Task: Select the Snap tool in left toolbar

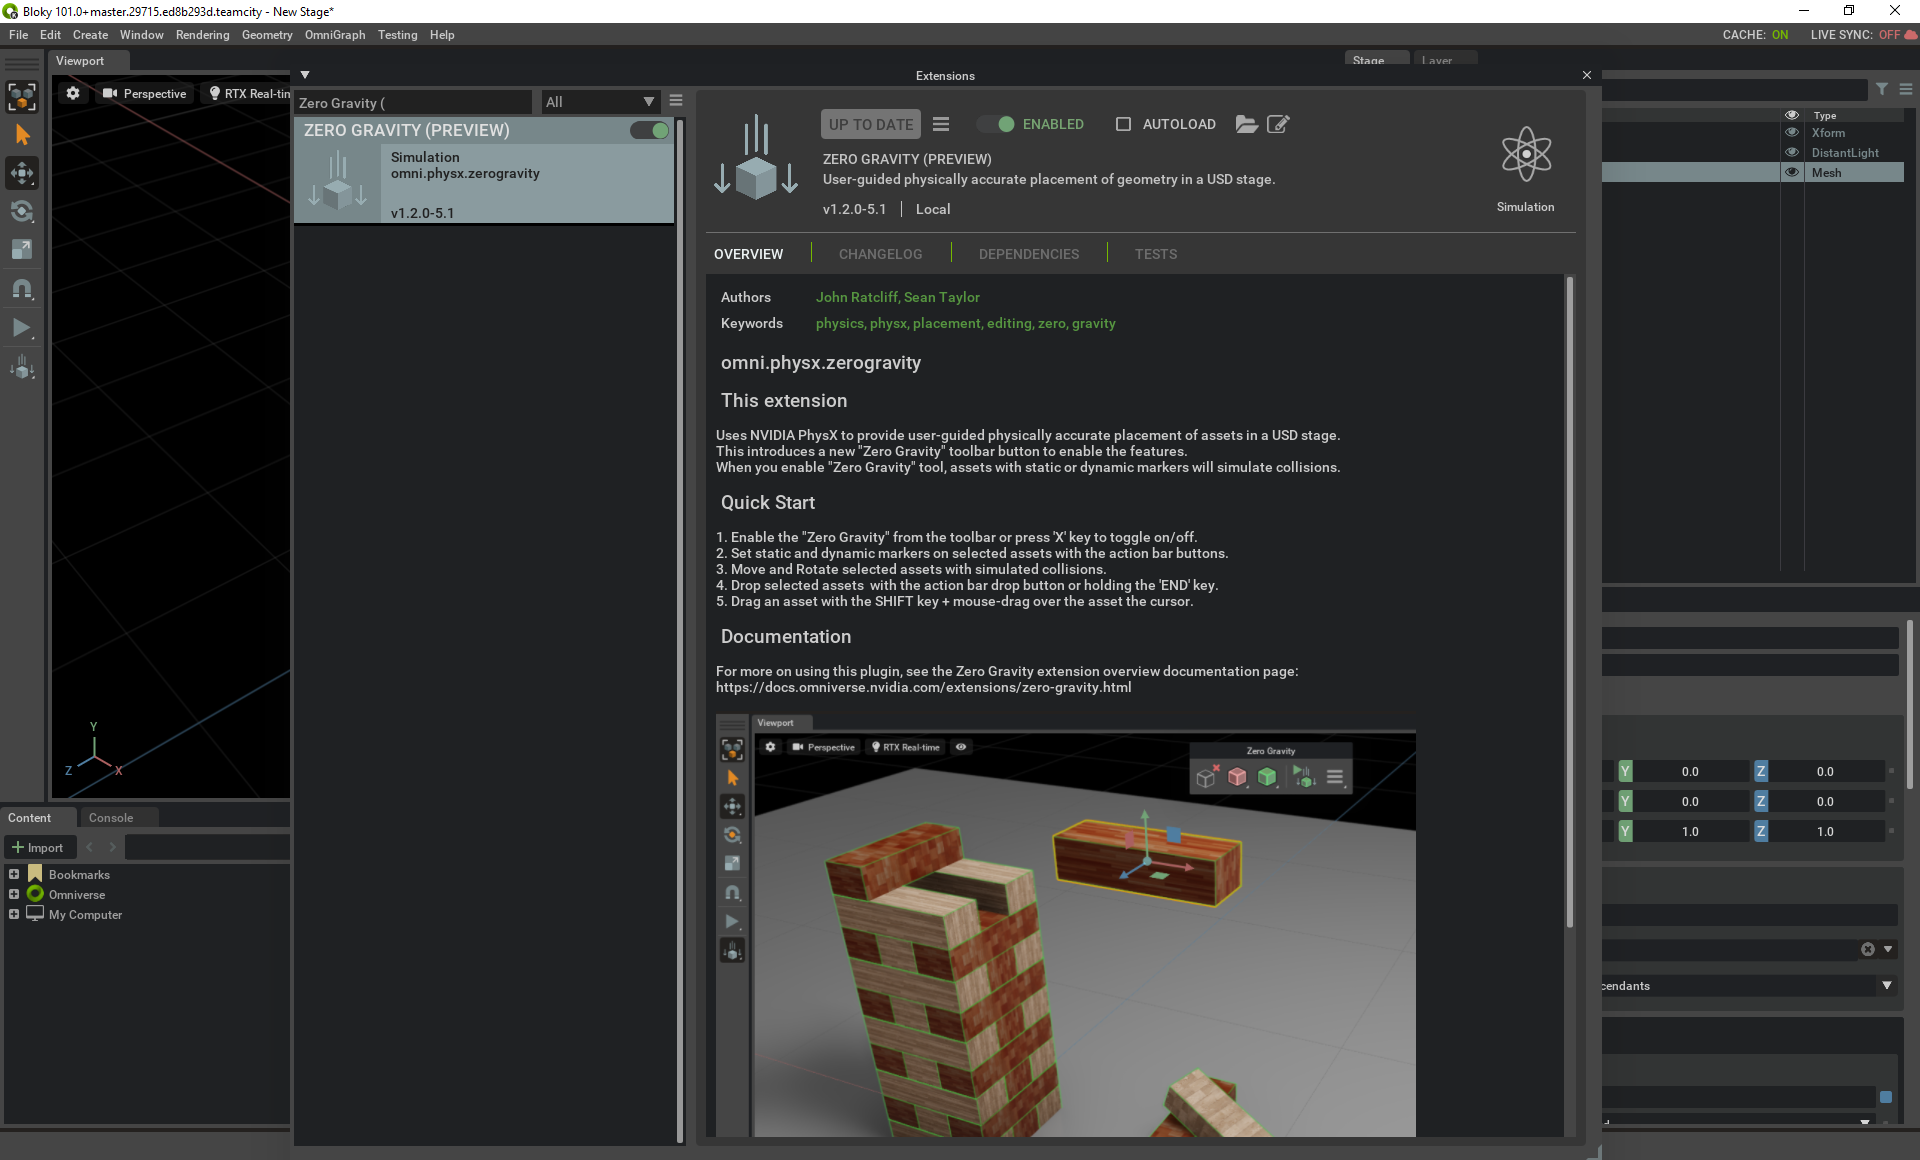Action: pos(21,289)
